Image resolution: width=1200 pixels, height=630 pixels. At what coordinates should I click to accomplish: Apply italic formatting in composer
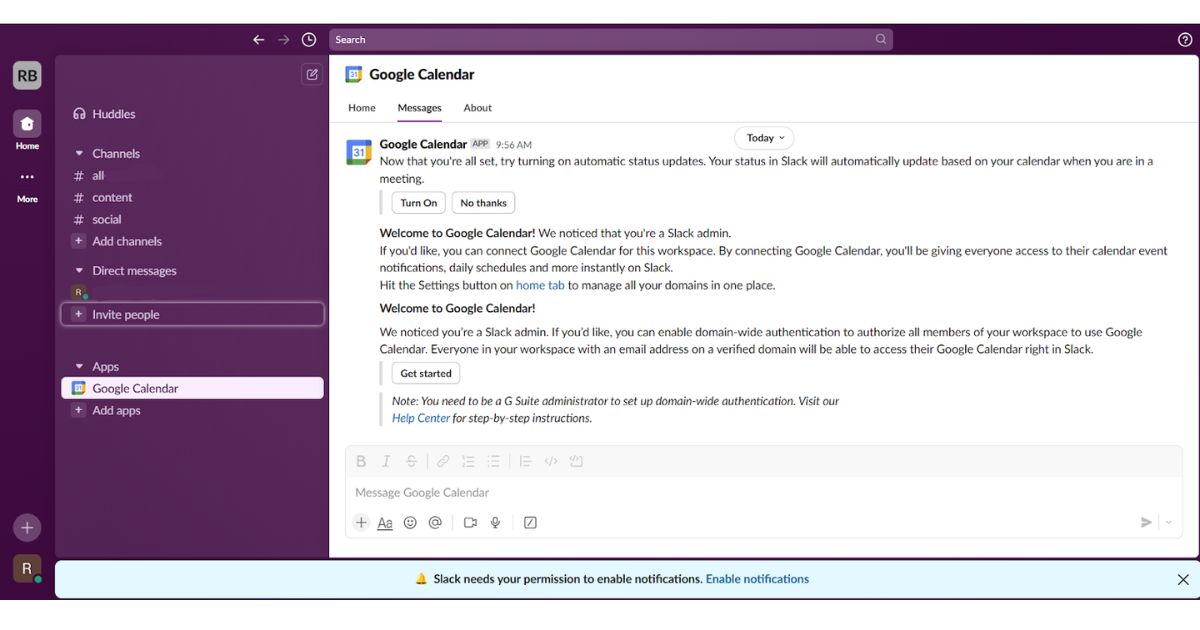(386, 461)
